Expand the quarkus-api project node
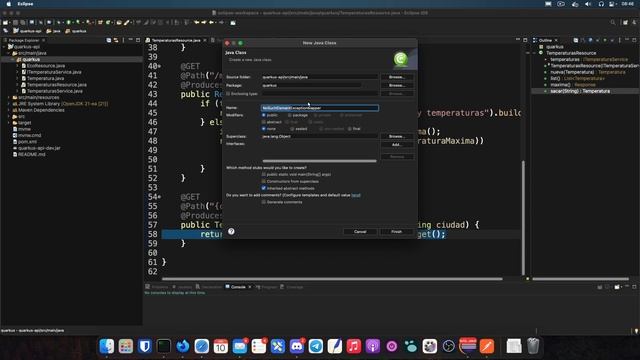This screenshot has width=640, height=360. 4,47
